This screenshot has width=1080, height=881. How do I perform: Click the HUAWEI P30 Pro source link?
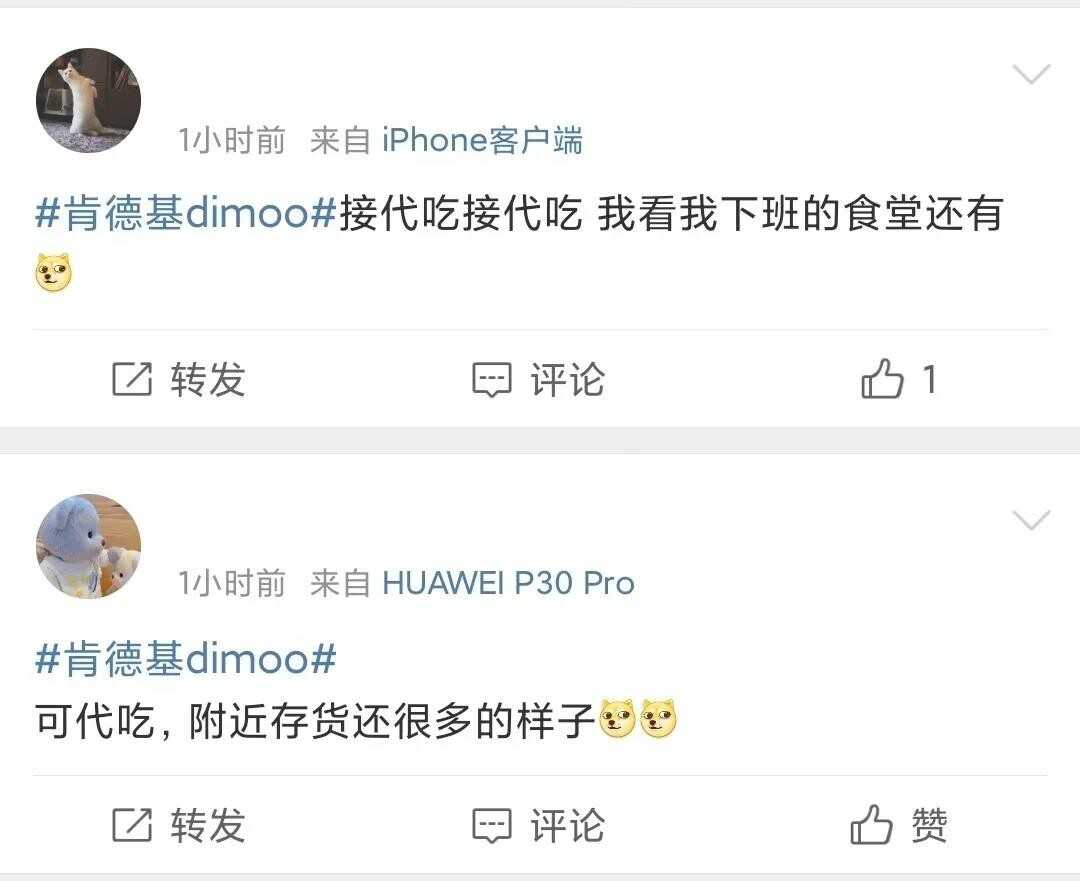point(508,583)
